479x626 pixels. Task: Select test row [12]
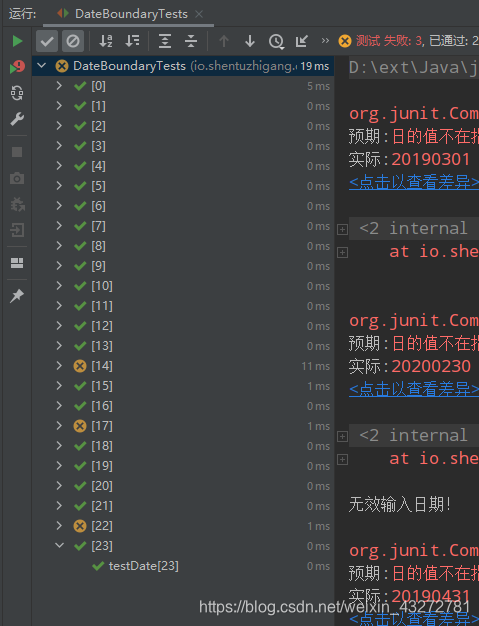coord(183,326)
